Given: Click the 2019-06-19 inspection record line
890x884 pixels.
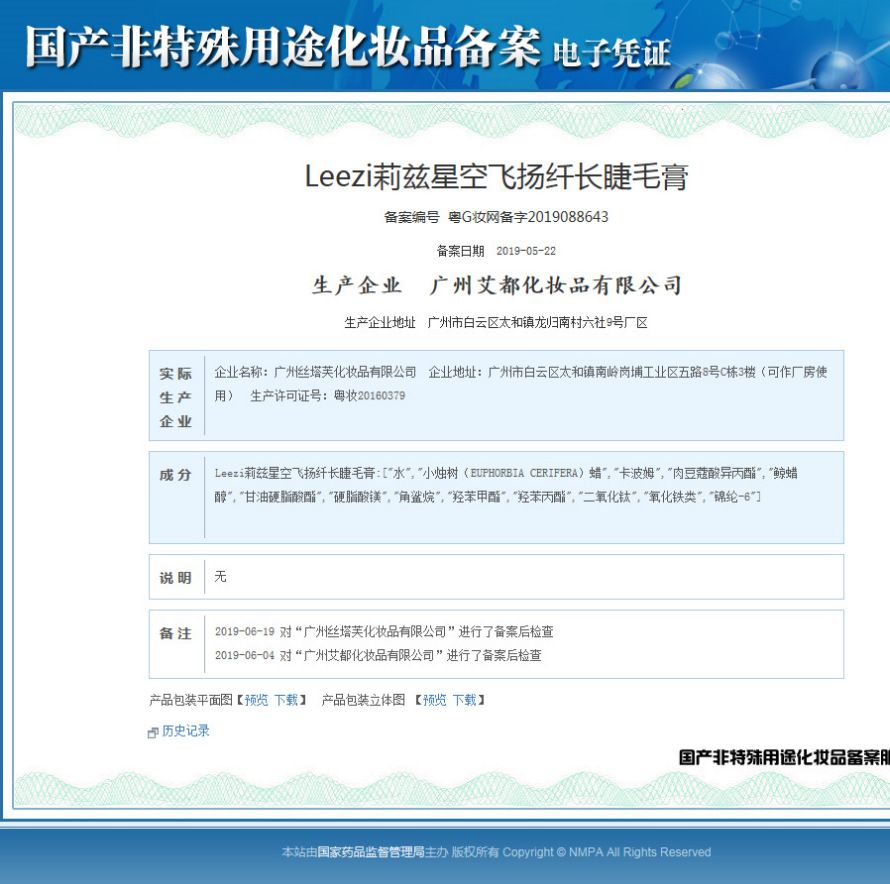Looking at the screenshot, I should 384,632.
